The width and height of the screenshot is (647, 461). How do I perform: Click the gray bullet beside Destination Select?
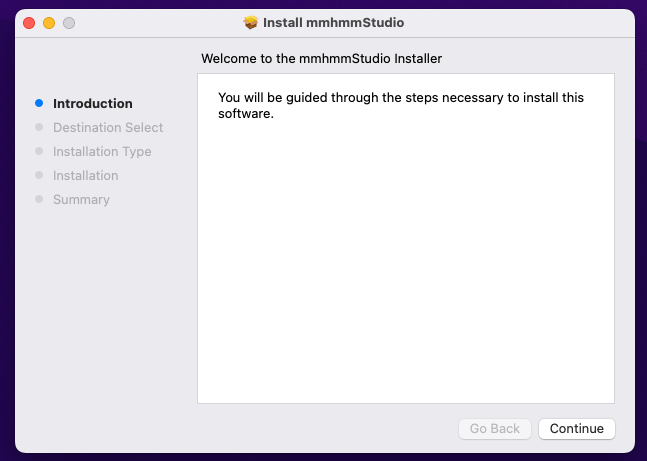coord(39,127)
